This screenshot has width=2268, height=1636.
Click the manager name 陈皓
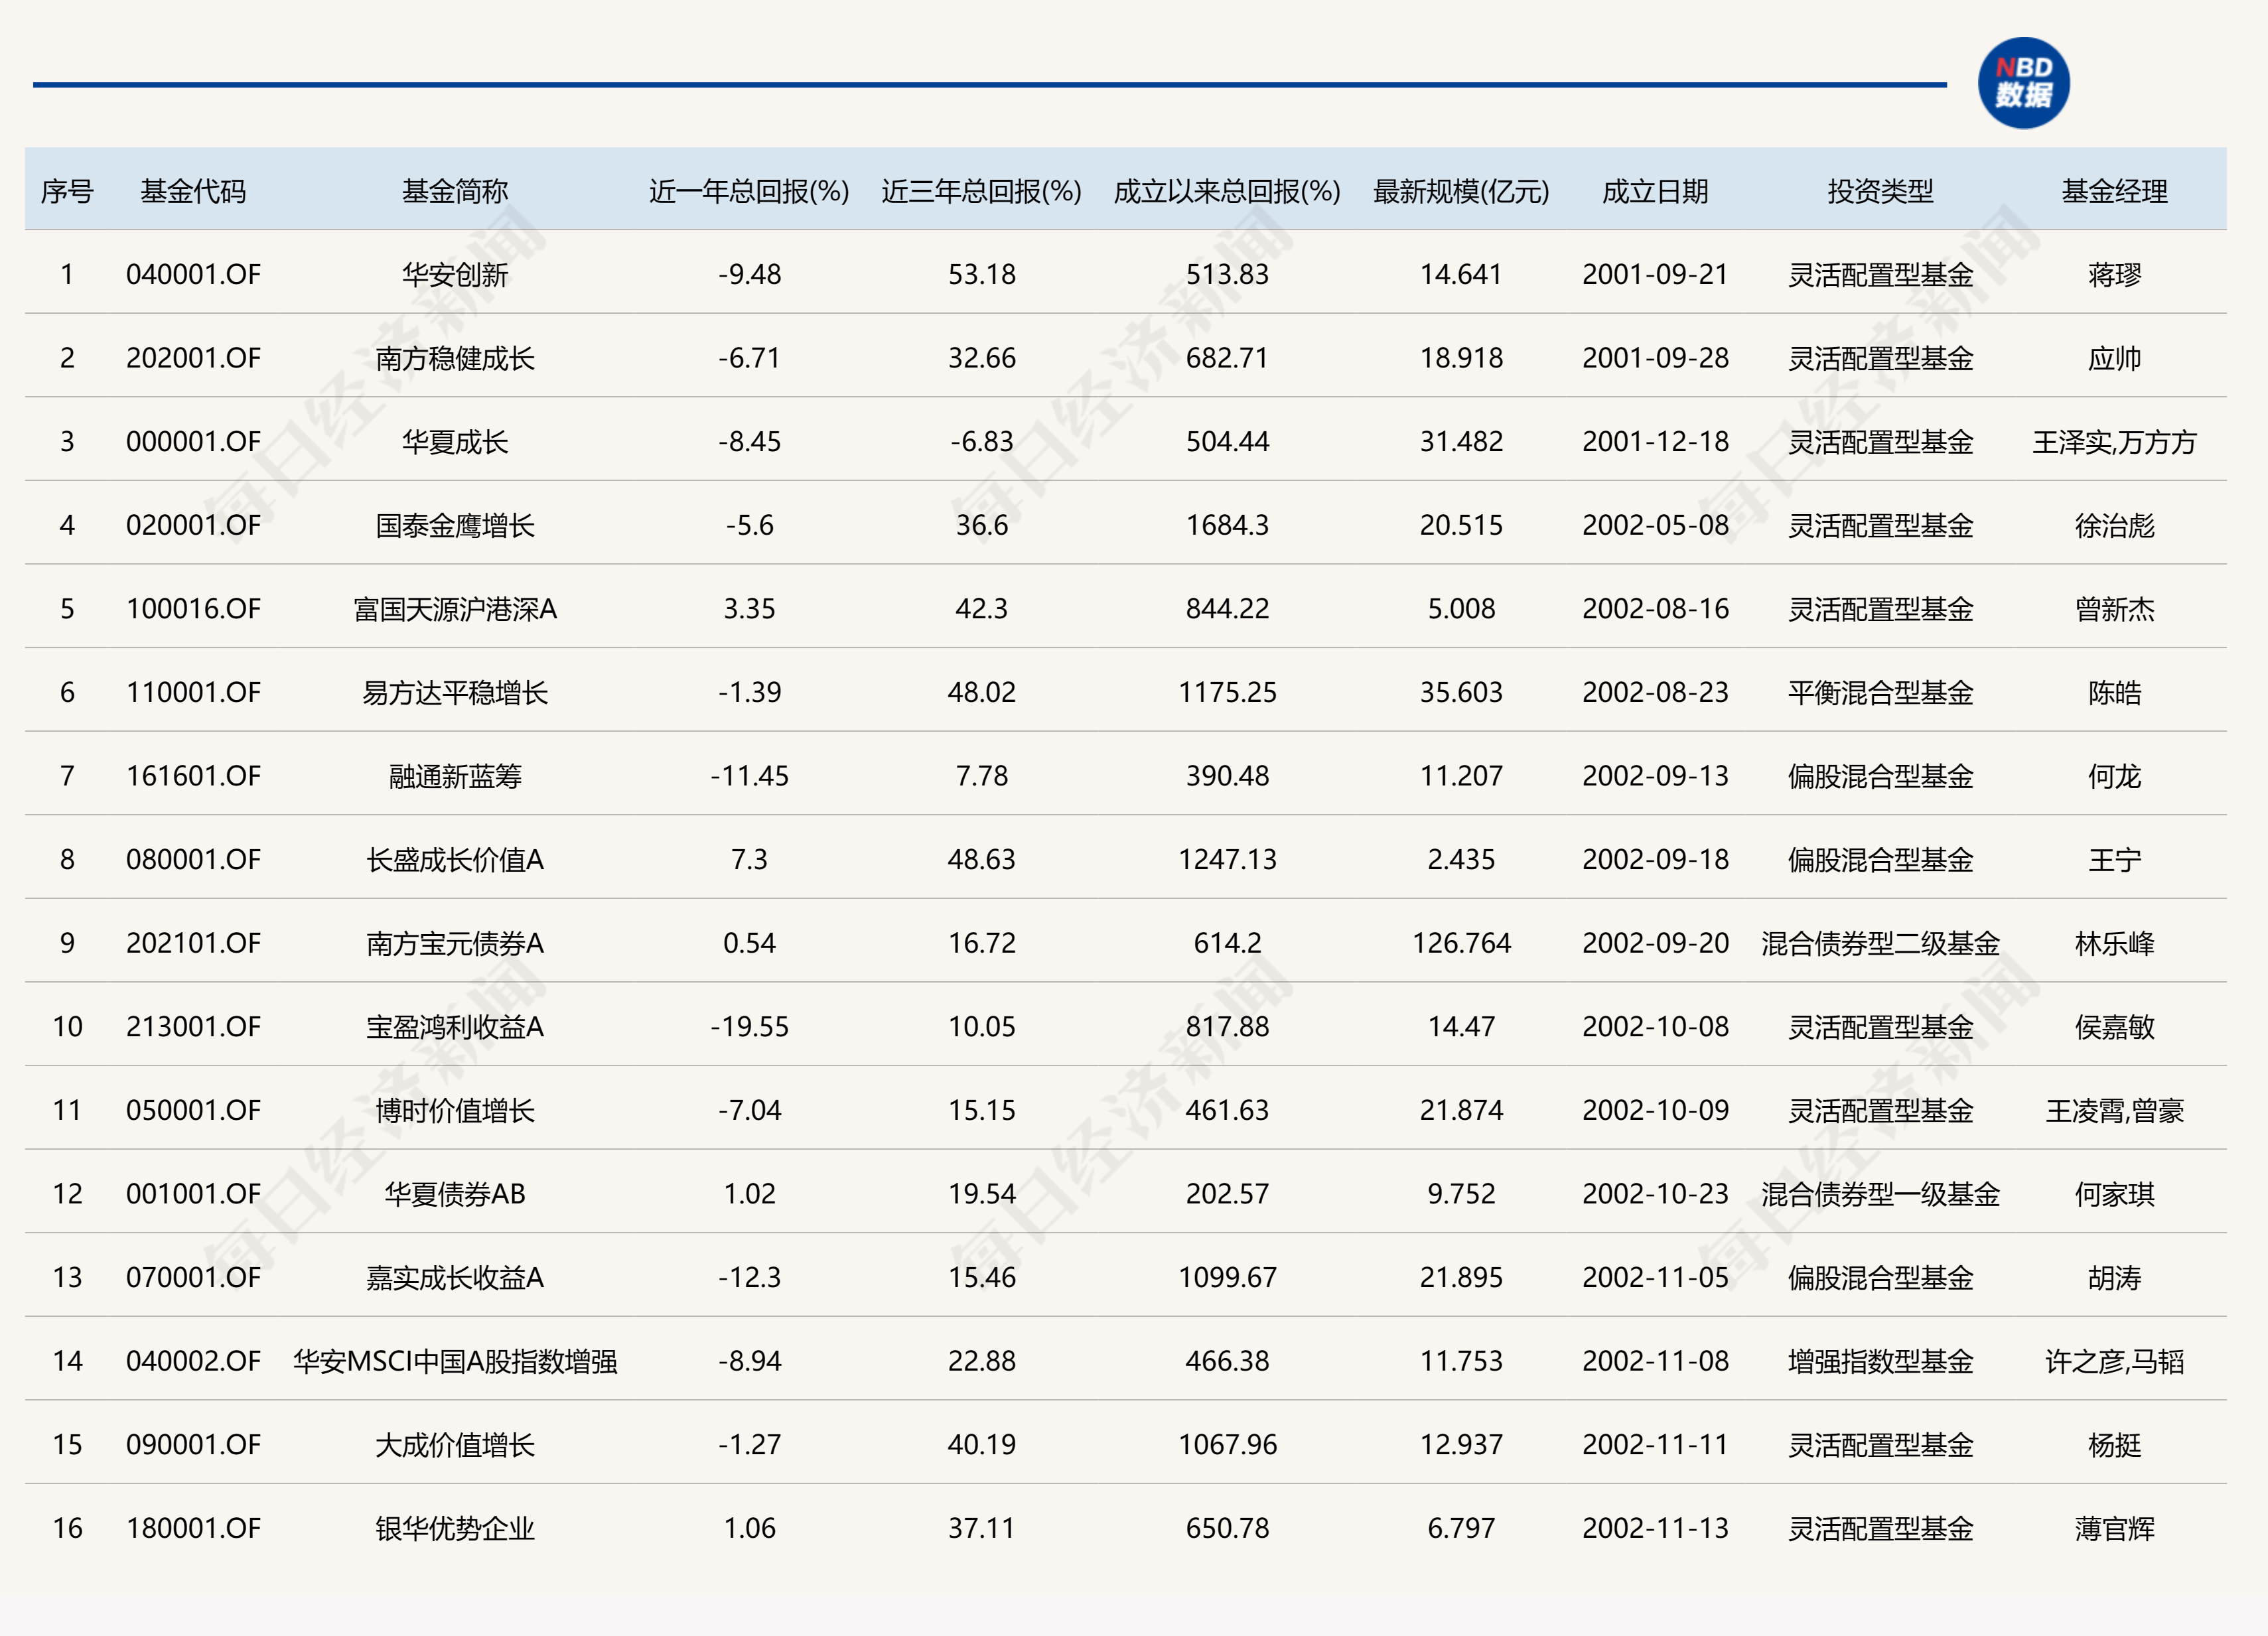(2114, 692)
